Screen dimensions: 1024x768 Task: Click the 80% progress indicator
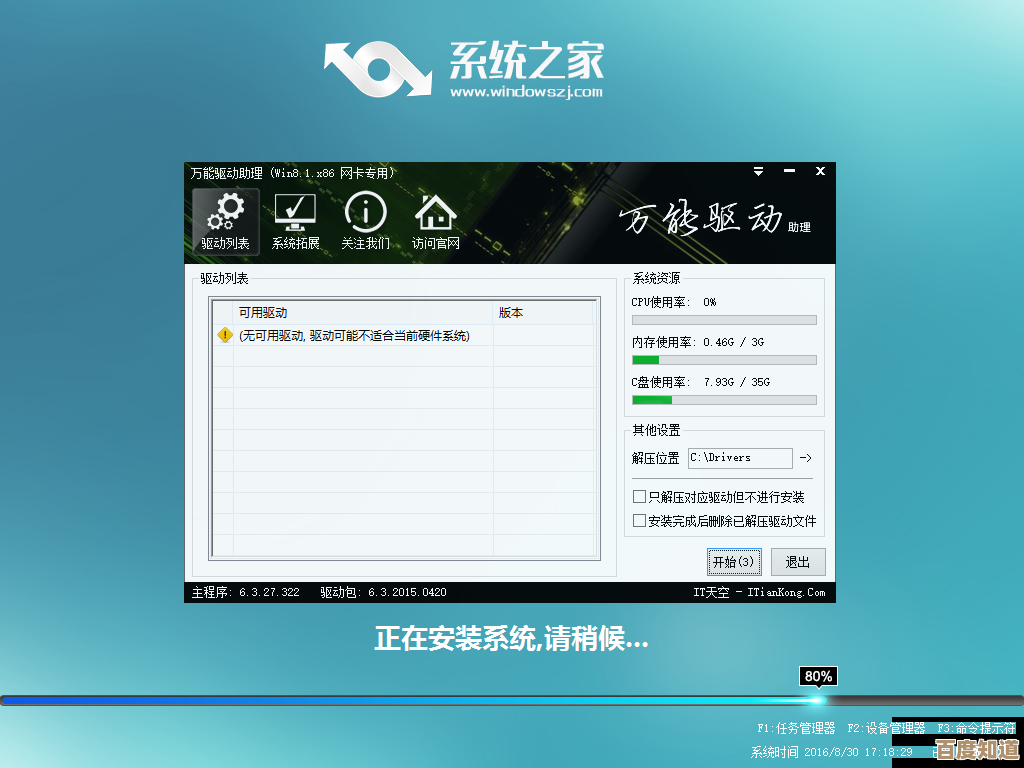(819, 677)
